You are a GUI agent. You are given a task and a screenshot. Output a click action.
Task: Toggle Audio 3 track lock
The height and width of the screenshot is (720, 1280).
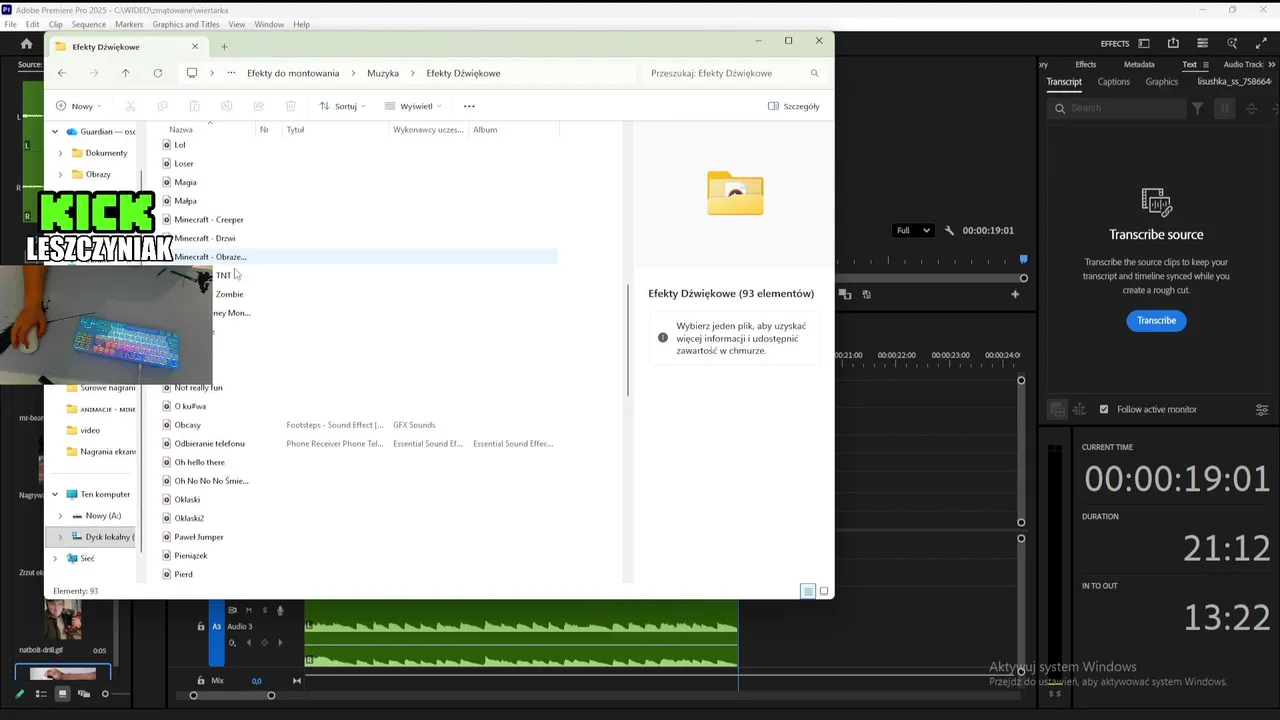click(201, 627)
